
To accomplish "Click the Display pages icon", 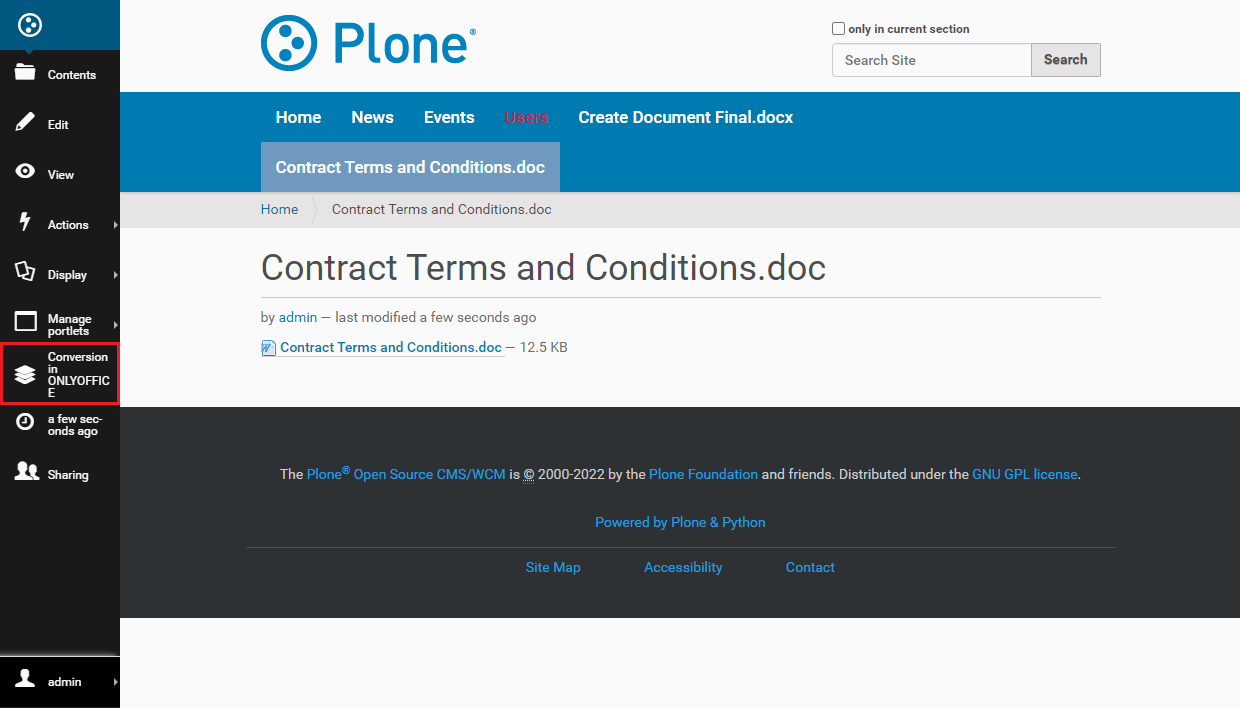I will pos(26,272).
